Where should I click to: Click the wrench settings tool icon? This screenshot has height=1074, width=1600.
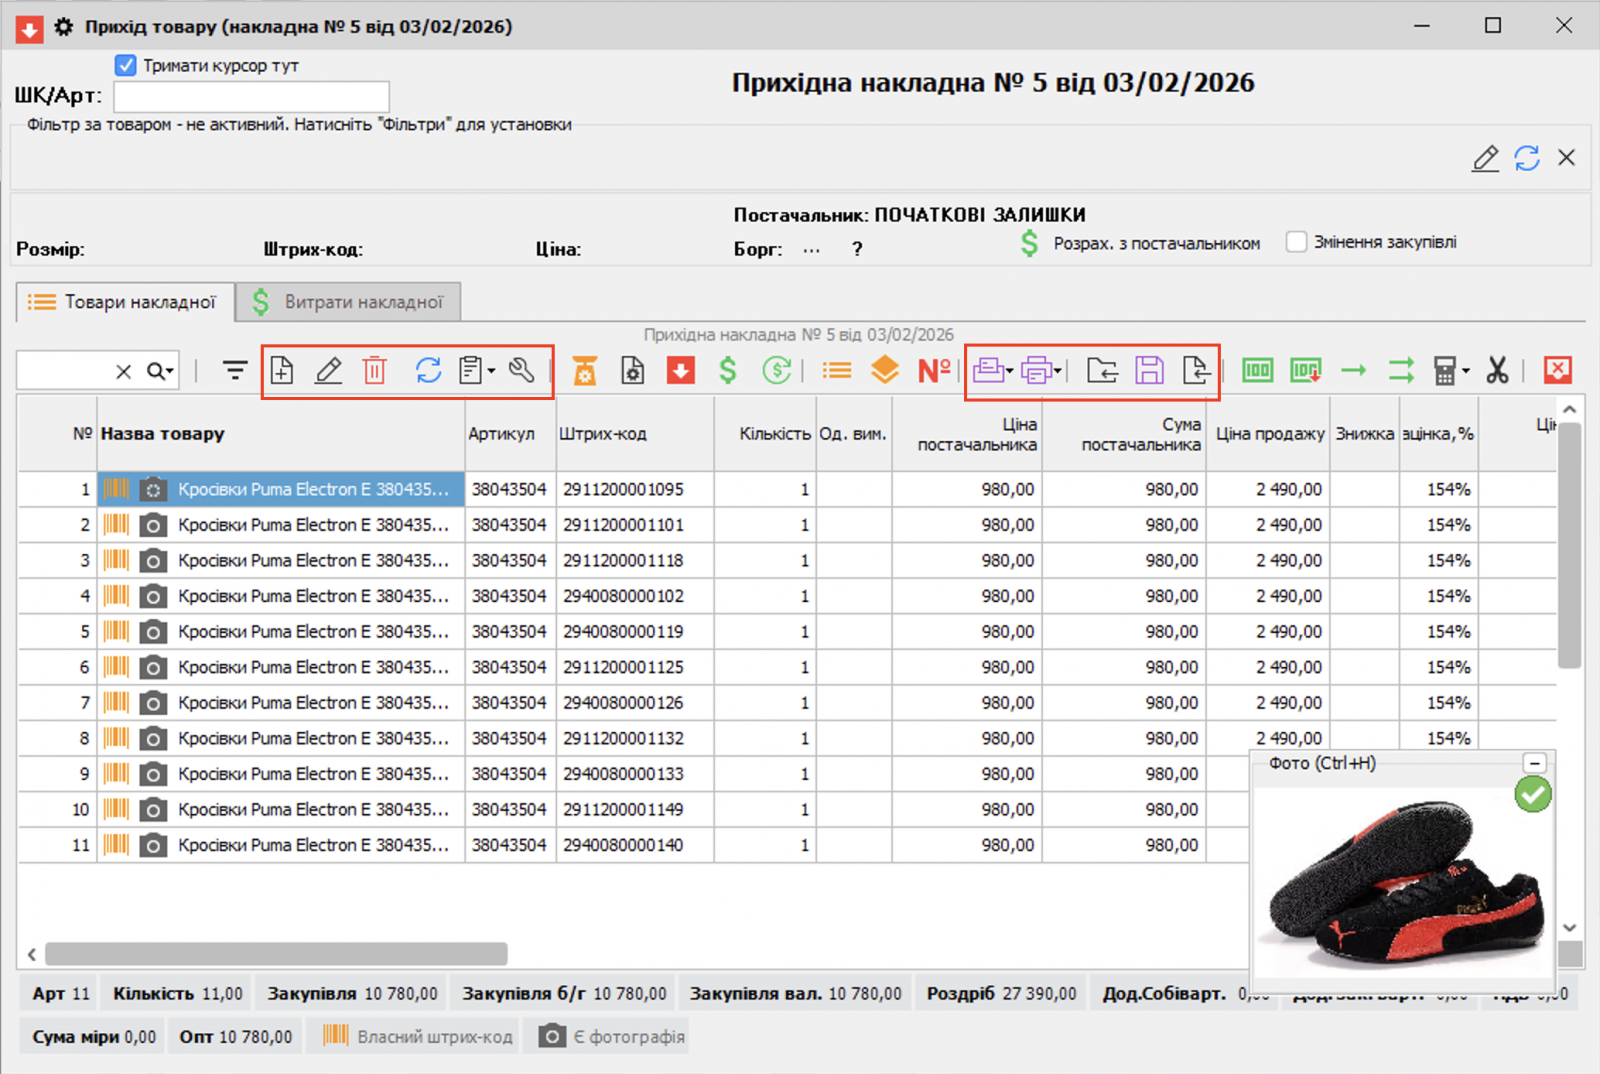pos(521,371)
